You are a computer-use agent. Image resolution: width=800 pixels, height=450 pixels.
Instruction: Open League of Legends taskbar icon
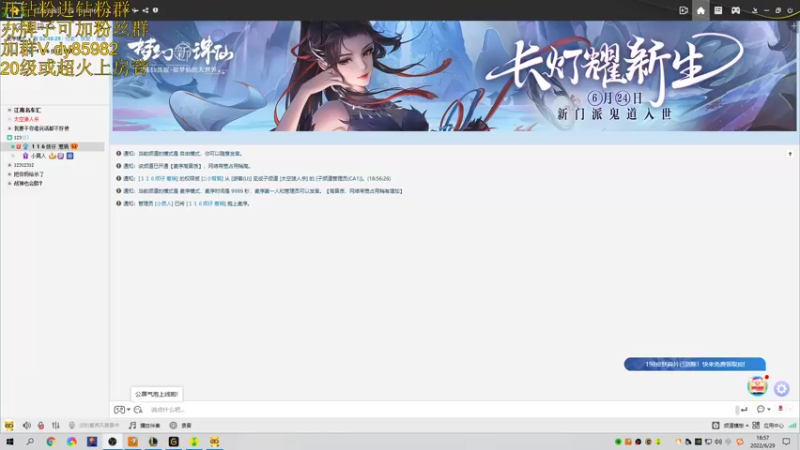tap(153, 441)
